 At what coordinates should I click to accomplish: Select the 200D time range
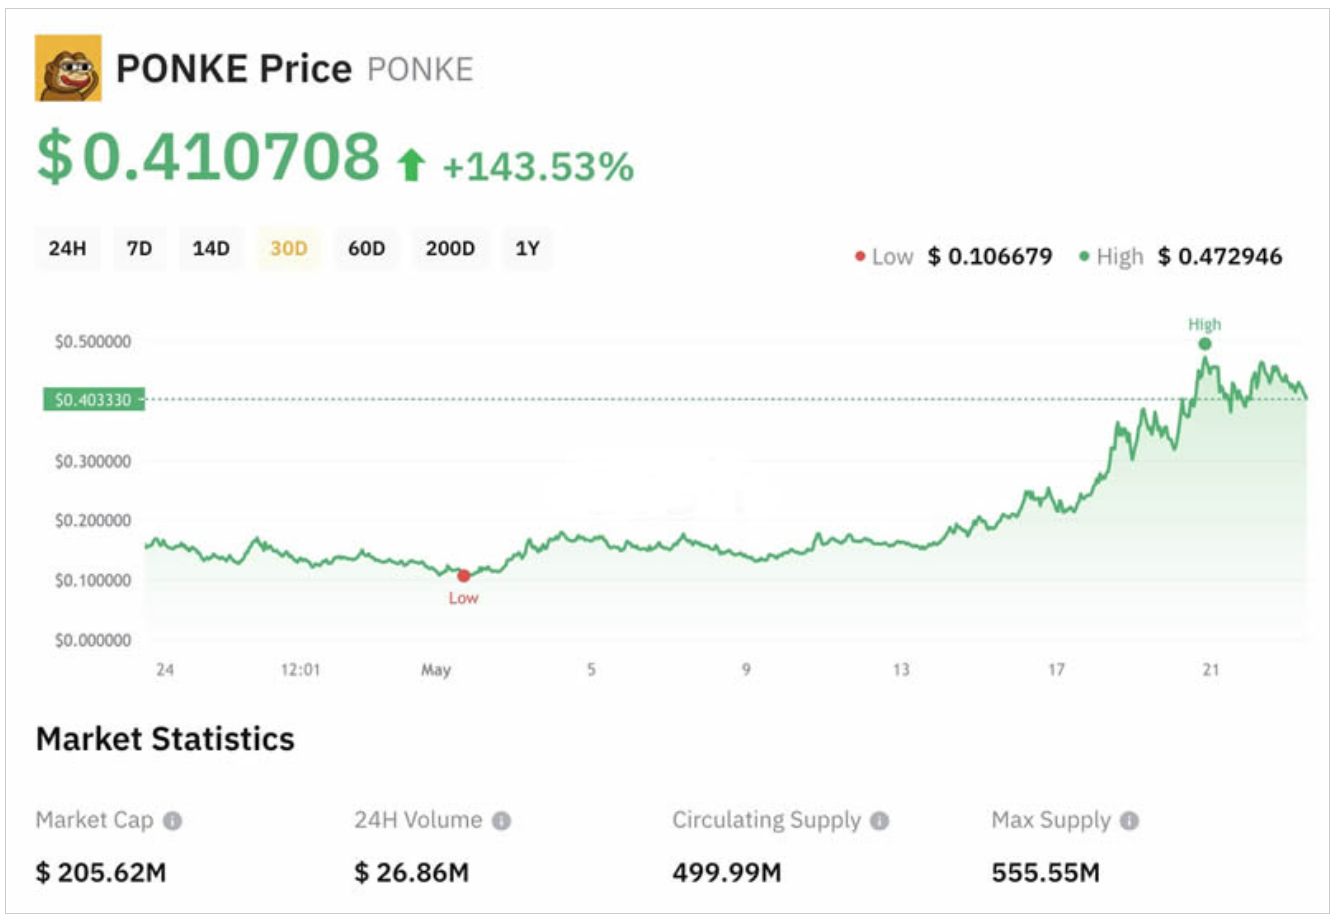pyautogui.click(x=450, y=248)
